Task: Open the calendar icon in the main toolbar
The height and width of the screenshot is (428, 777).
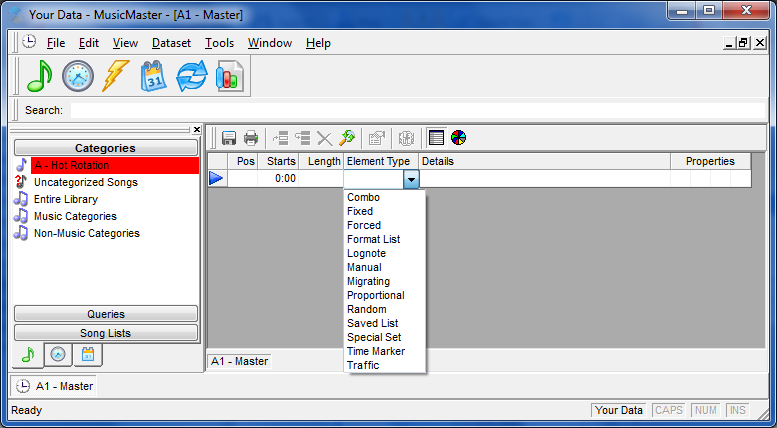Action: [x=154, y=76]
